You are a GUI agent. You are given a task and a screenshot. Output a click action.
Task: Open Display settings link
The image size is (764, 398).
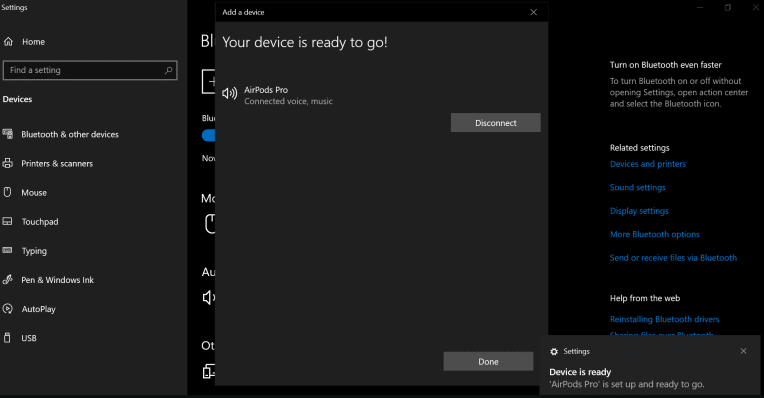pos(639,211)
